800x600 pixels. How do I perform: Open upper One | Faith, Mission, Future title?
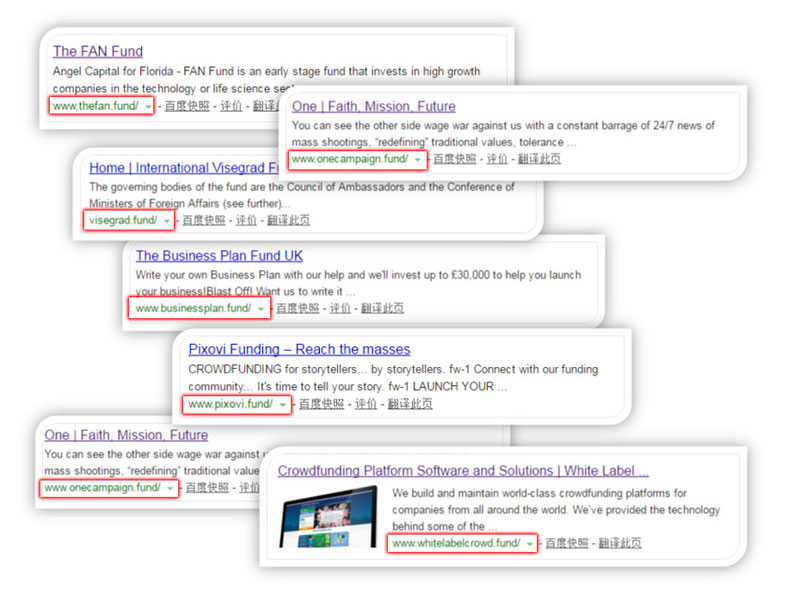(373, 107)
